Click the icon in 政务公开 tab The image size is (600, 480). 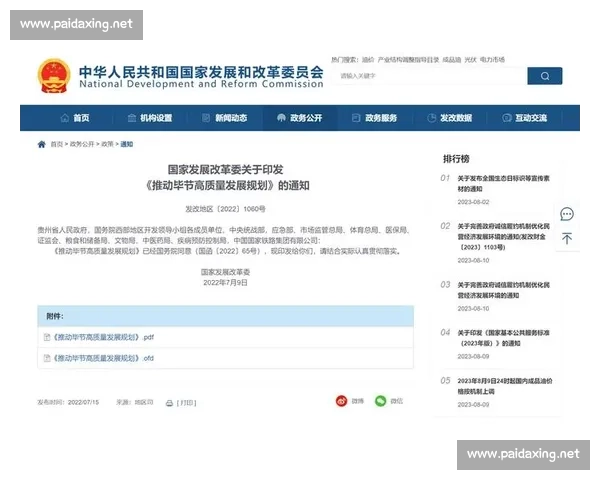pyautogui.click(x=281, y=118)
